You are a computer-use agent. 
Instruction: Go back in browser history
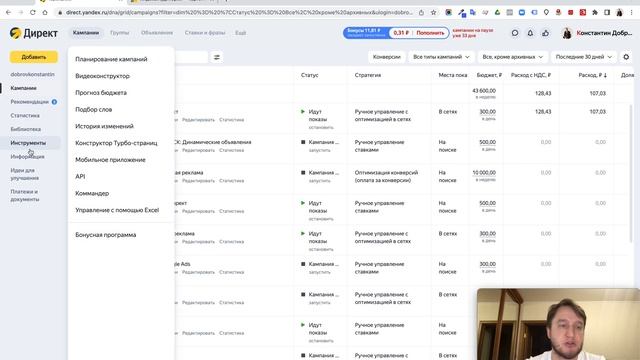click(8, 13)
